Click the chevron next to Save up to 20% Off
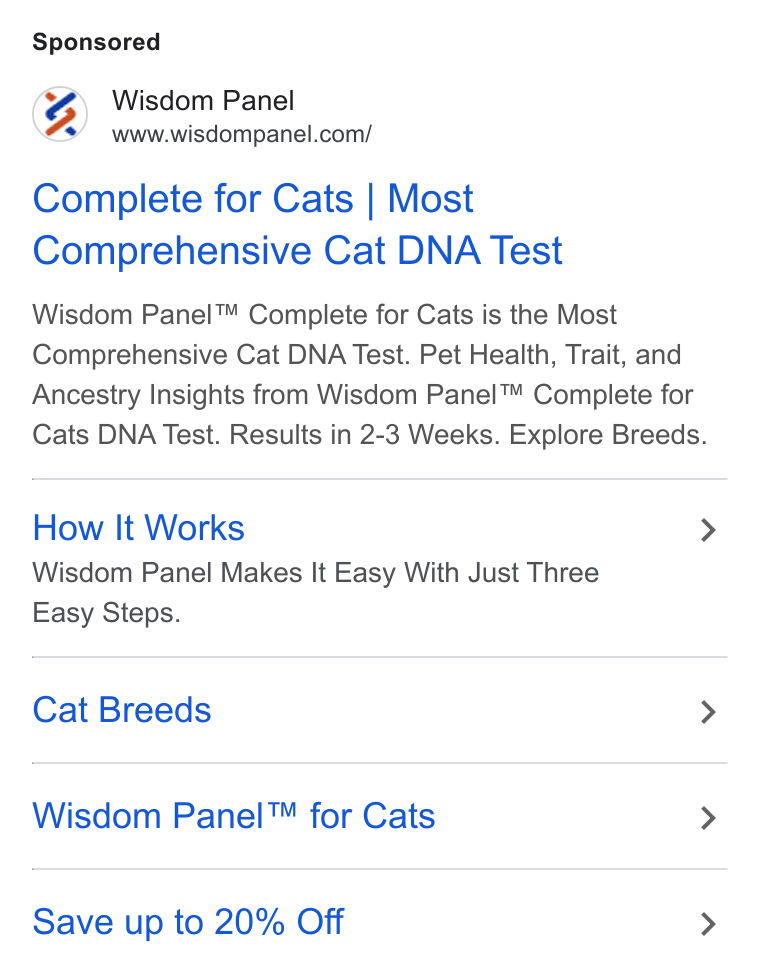The height and width of the screenshot is (974, 760). tap(708, 924)
